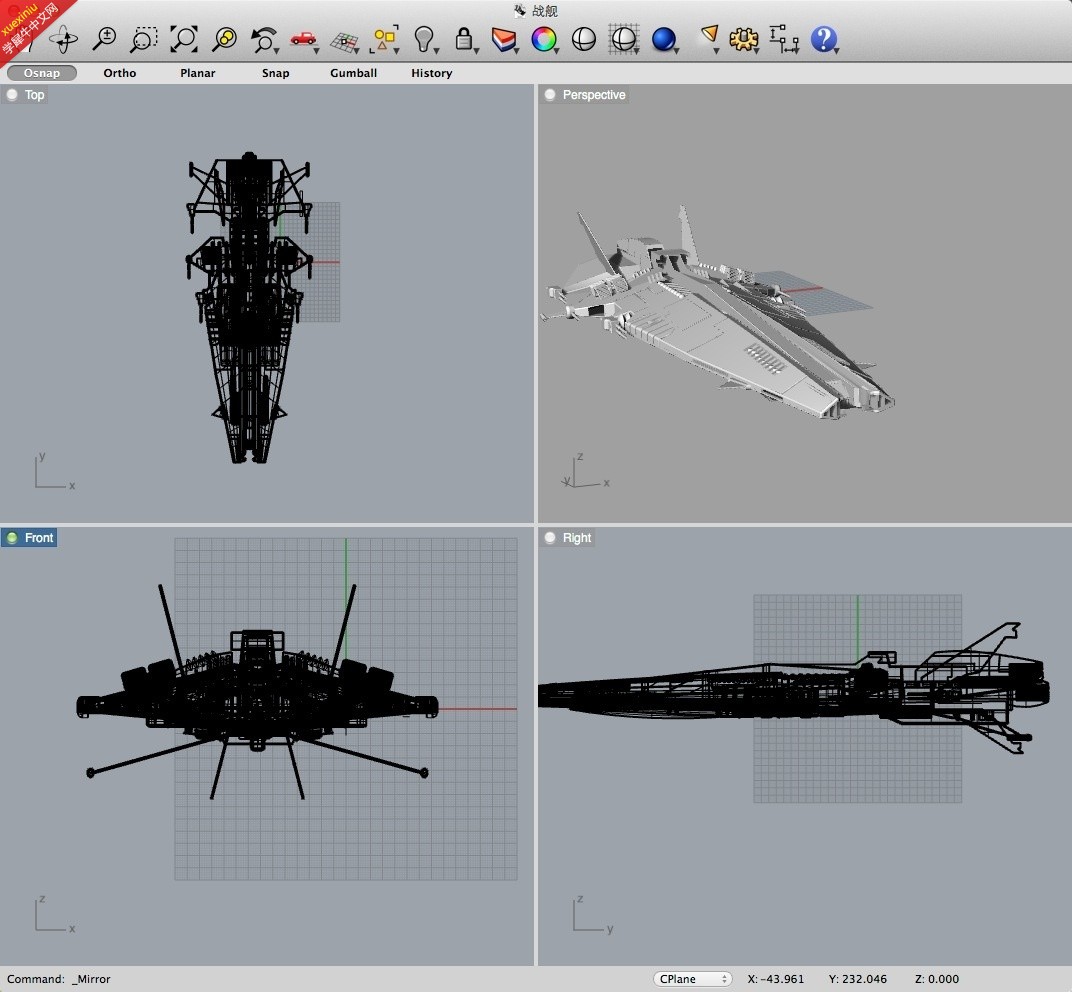Choose the Zoom Window tool
The height and width of the screenshot is (992, 1072).
[144, 39]
